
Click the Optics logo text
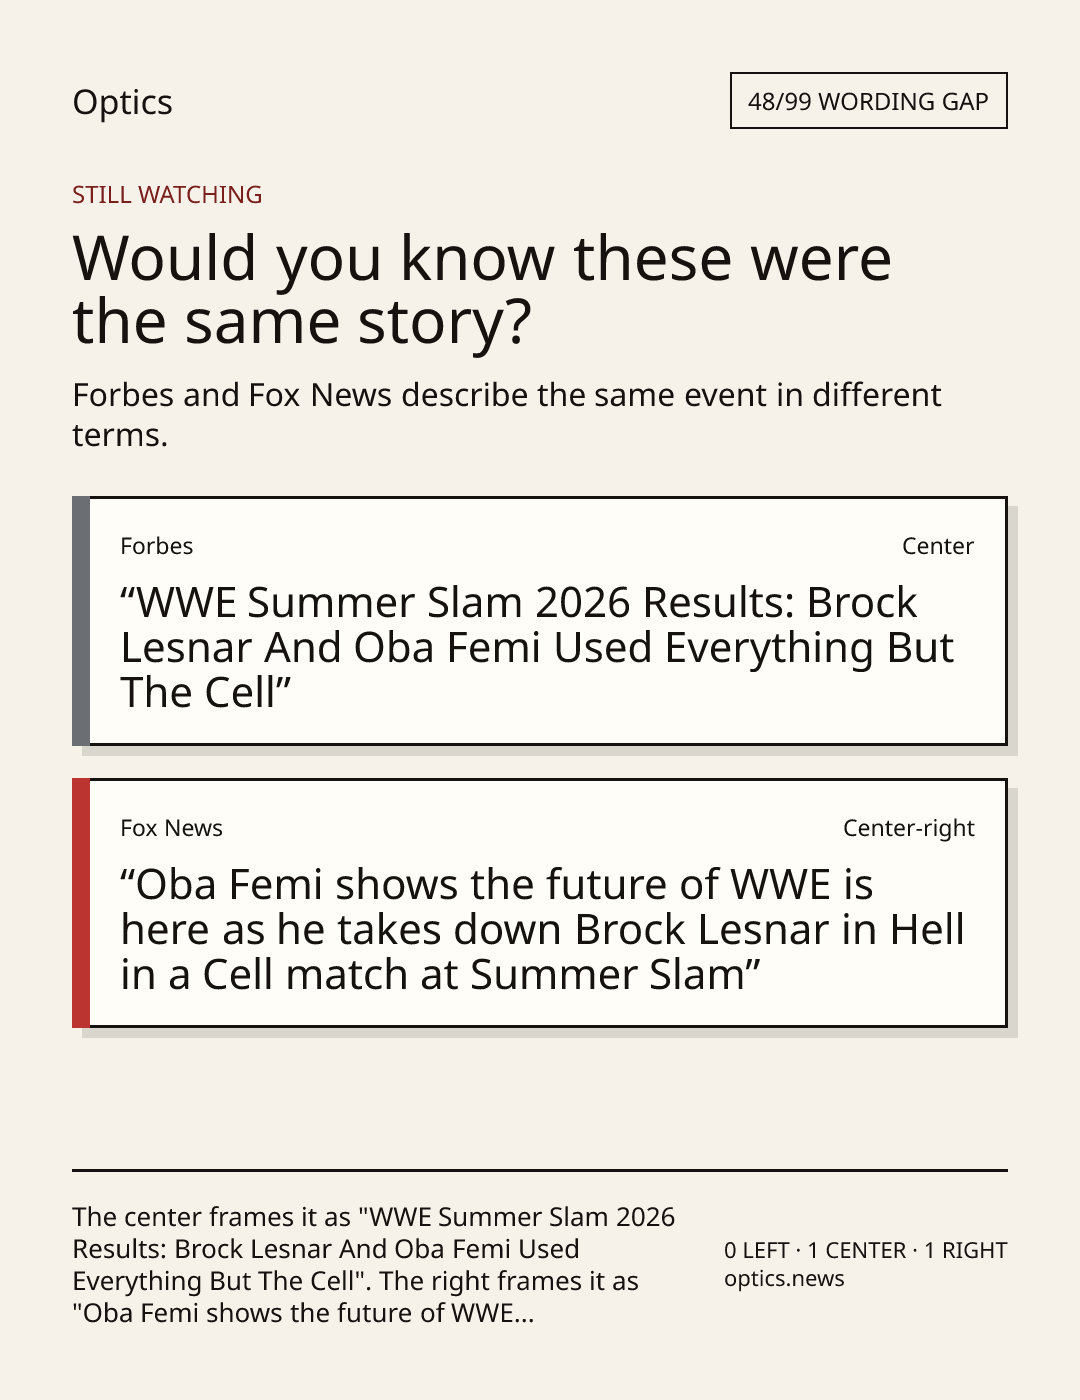click(122, 103)
